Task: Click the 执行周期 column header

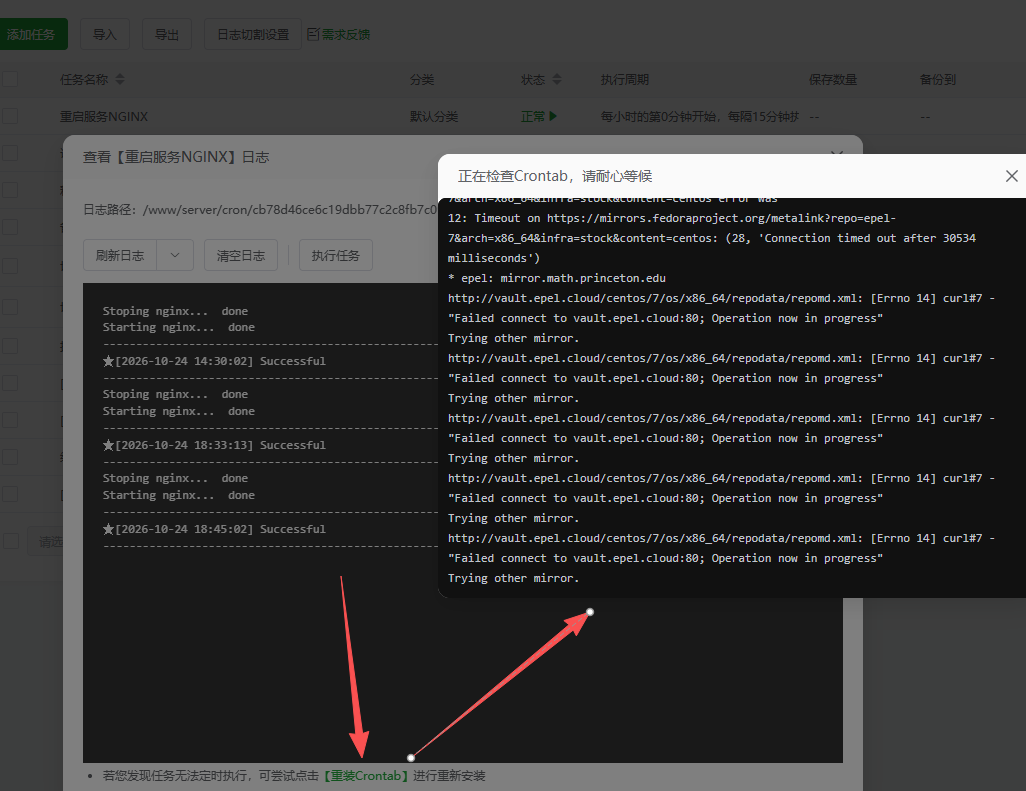Action: tap(625, 80)
